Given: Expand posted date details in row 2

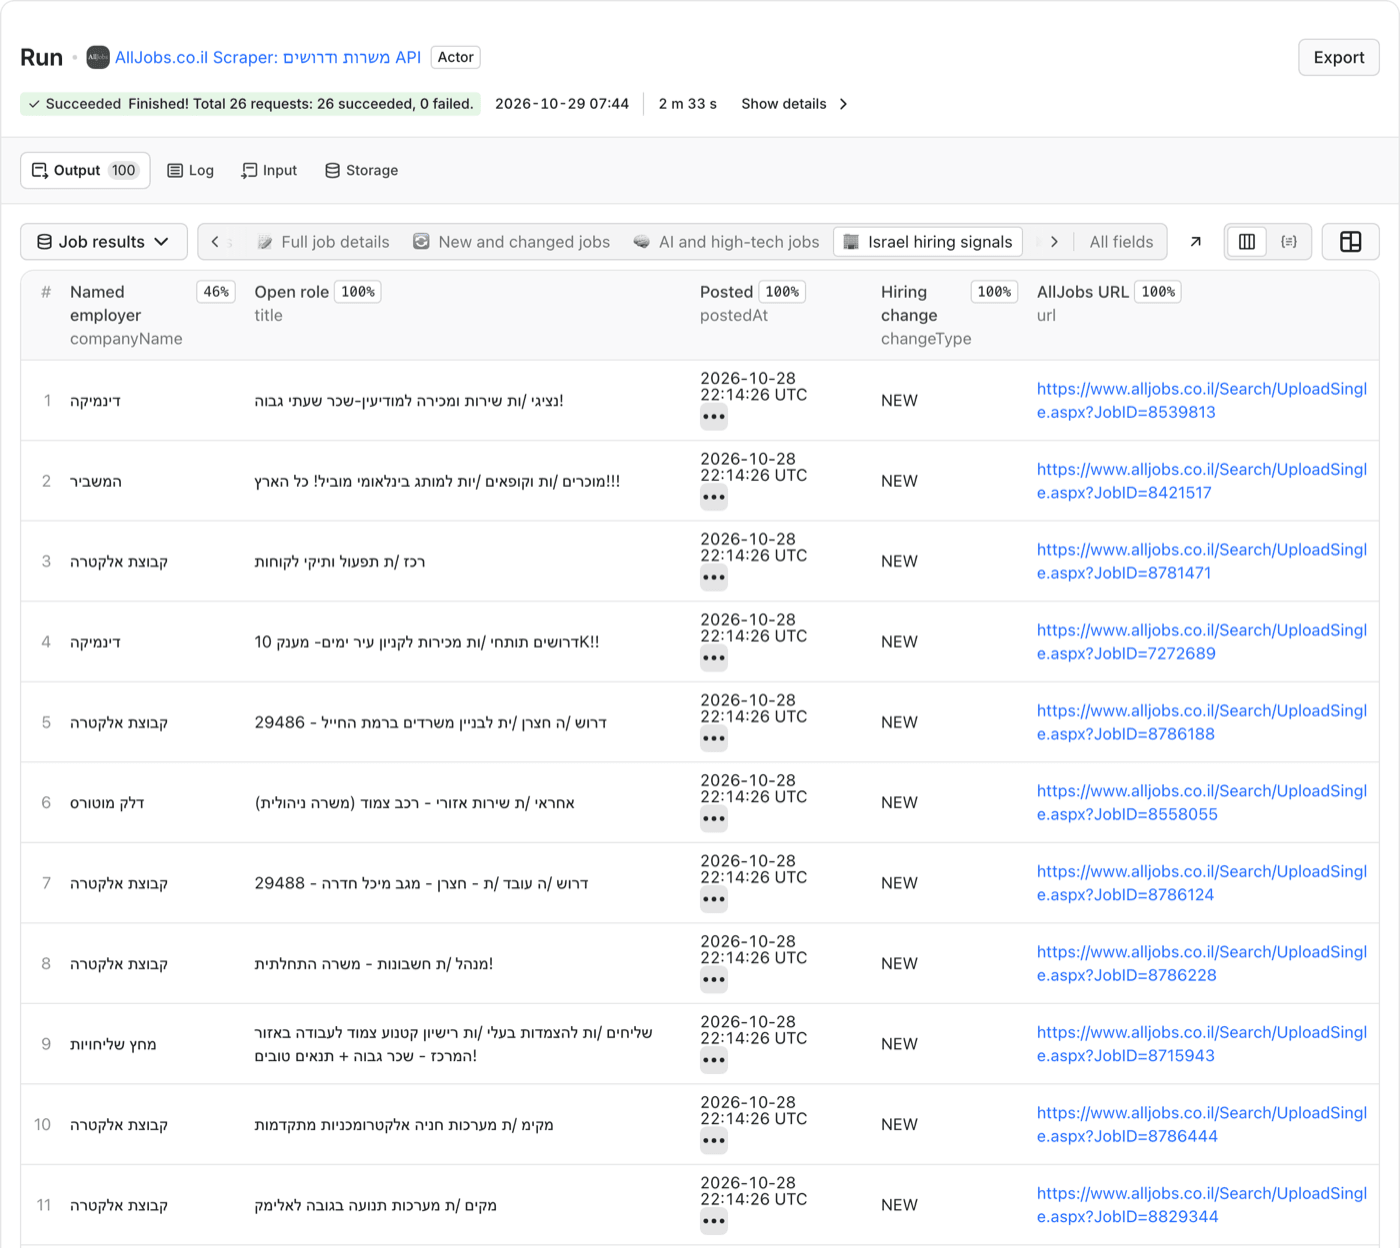Looking at the screenshot, I should click(x=714, y=497).
